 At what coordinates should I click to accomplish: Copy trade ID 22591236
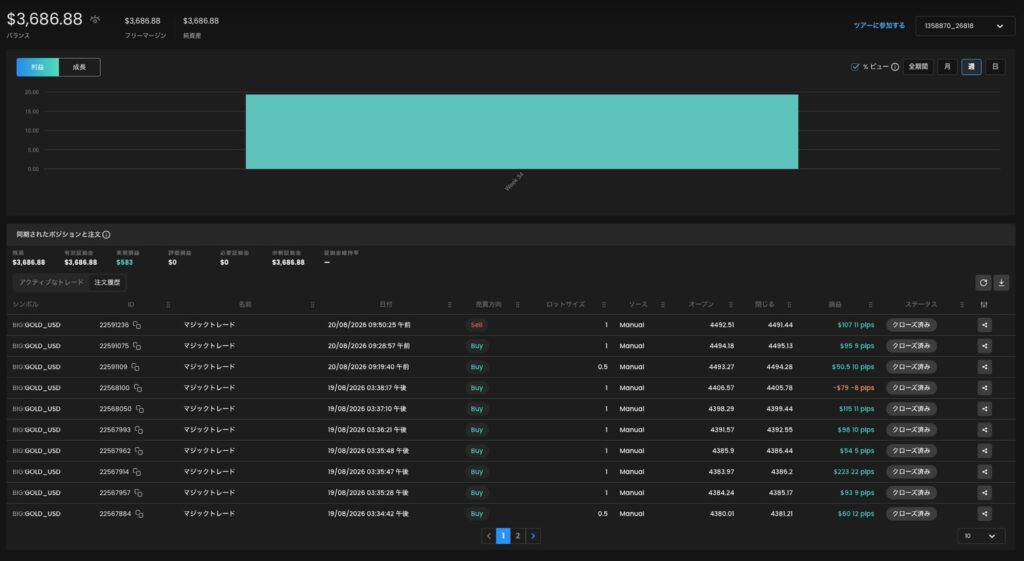[137, 325]
